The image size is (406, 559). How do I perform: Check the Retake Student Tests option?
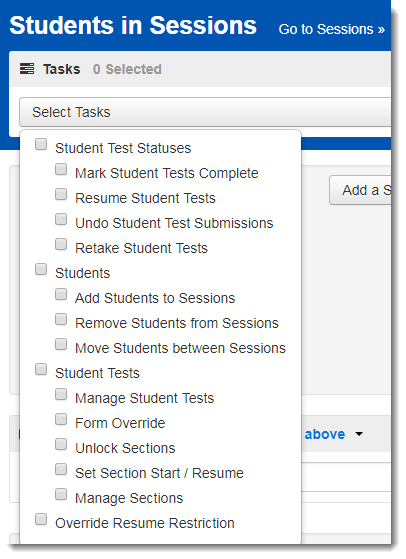[x=61, y=244]
